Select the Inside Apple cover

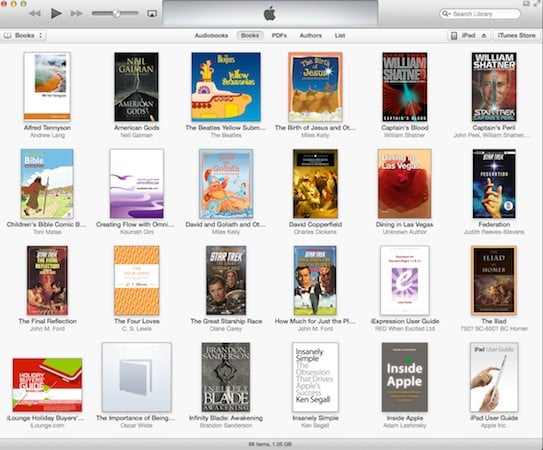404,377
